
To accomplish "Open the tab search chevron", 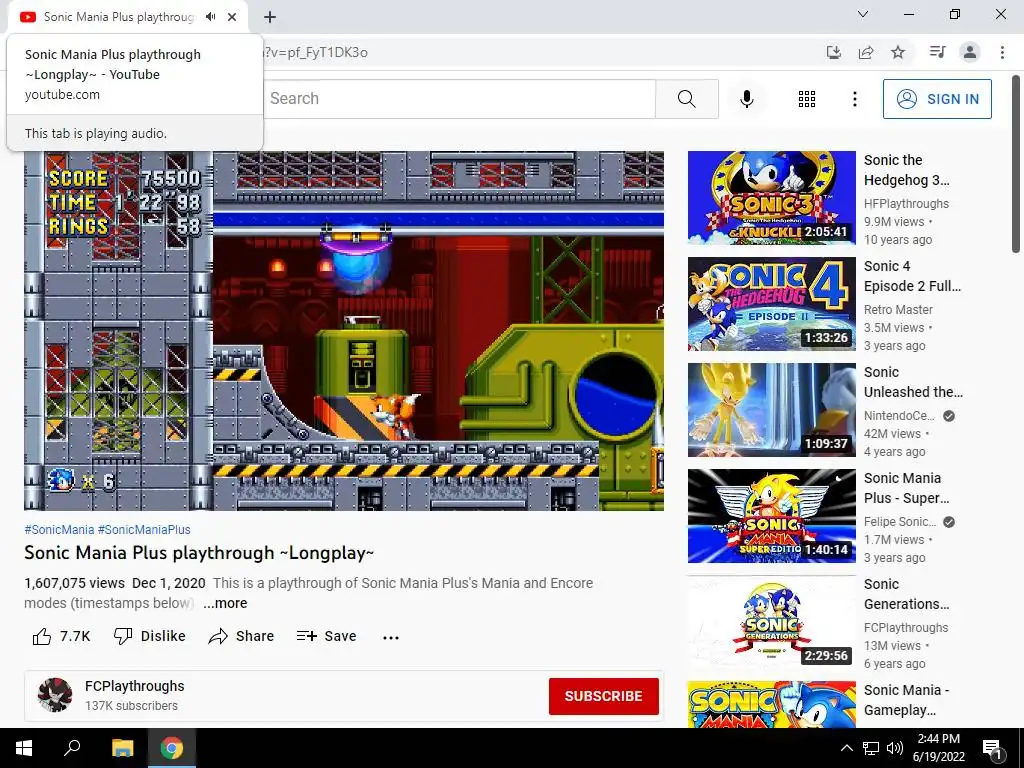I will coord(863,14).
